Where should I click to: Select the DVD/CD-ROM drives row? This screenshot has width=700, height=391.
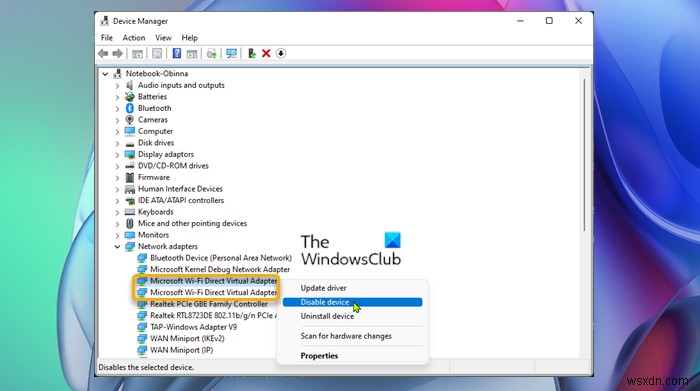[x=173, y=166]
